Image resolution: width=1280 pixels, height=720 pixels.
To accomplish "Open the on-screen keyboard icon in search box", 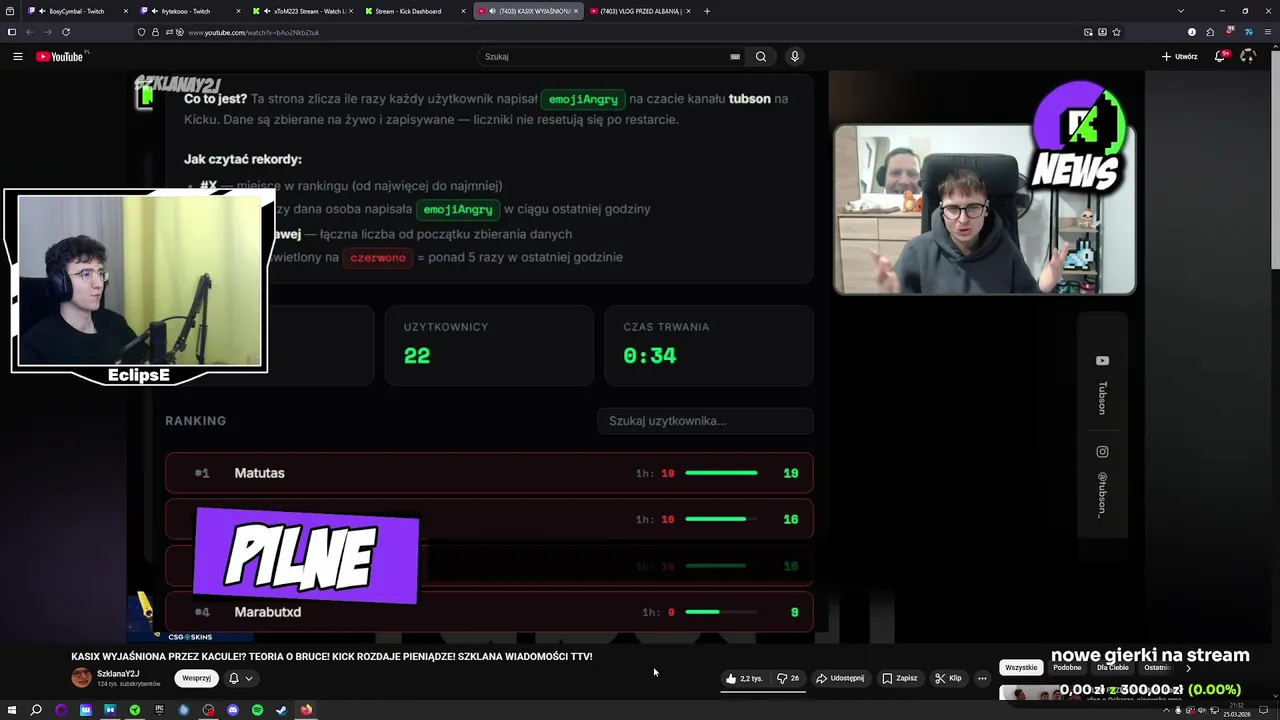I will point(735,57).
